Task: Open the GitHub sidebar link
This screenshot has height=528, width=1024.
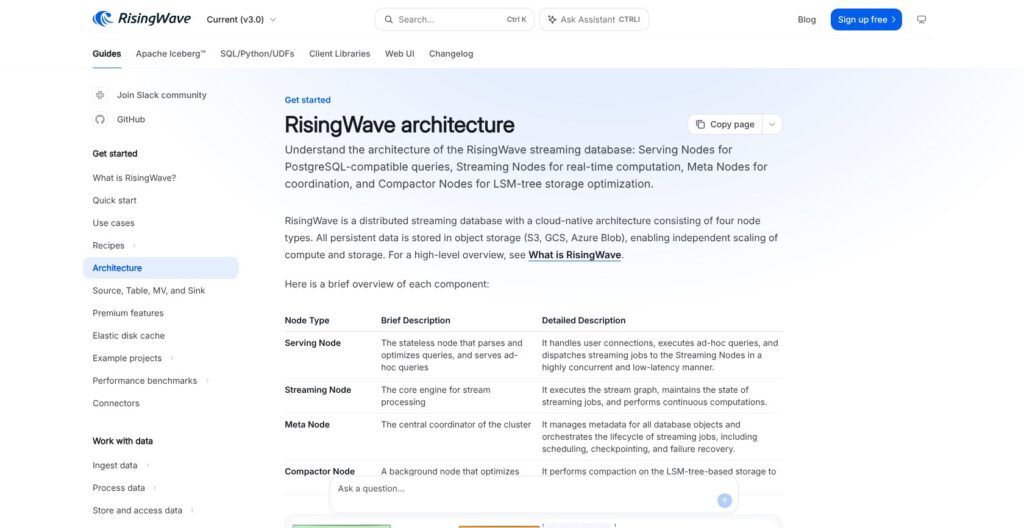Action: (131, 120)
